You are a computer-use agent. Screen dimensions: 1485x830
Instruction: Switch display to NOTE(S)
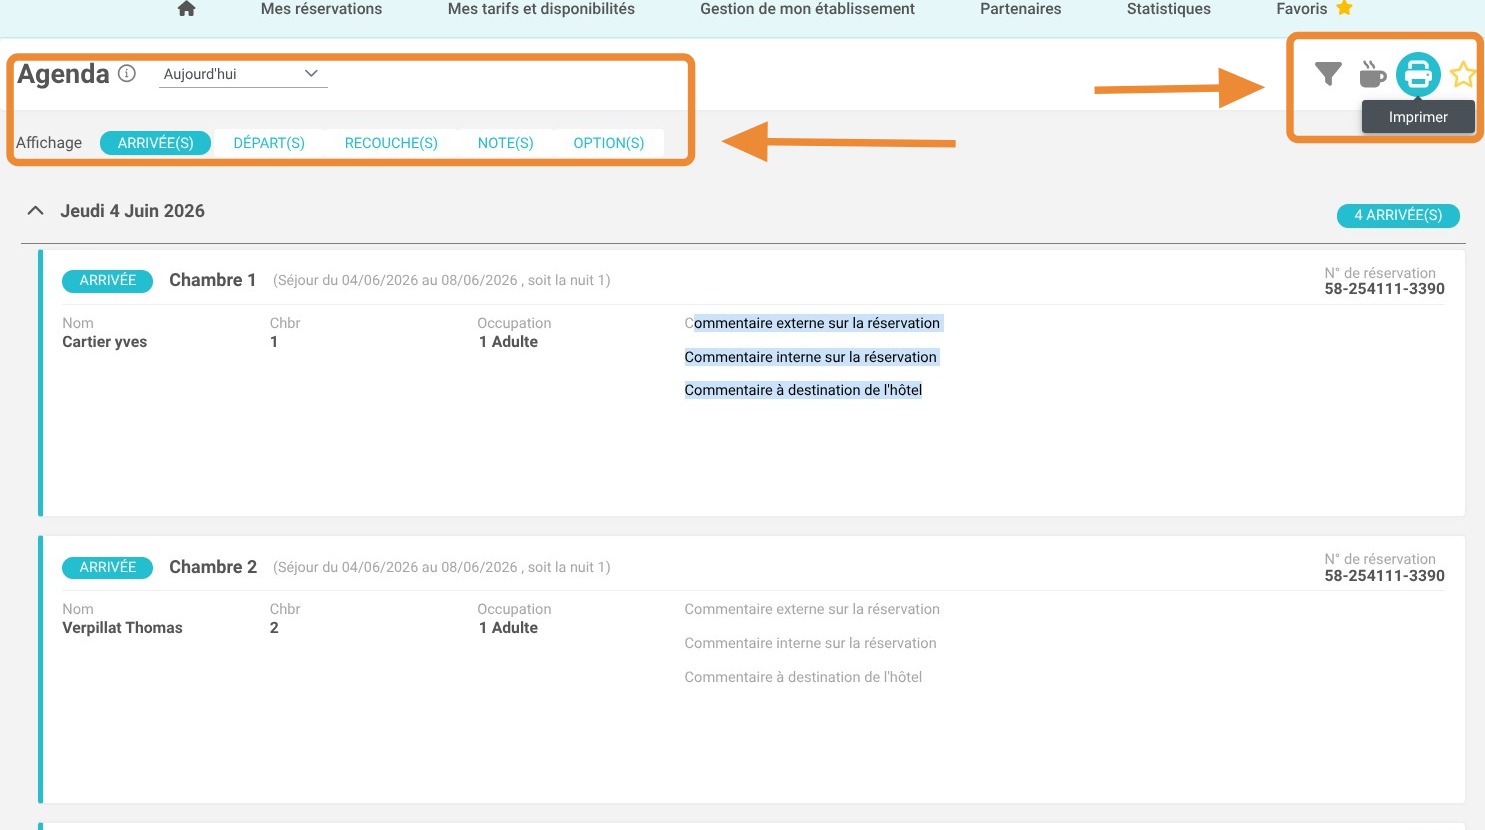[x=505, y=143]
